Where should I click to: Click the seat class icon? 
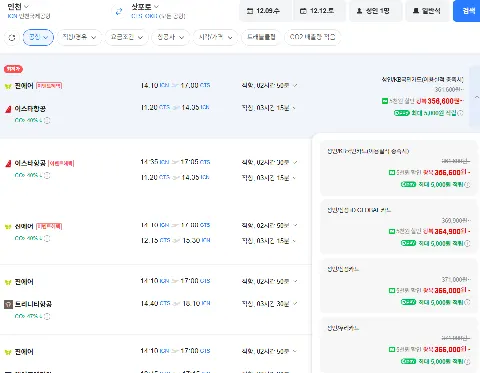coord(416,11)
